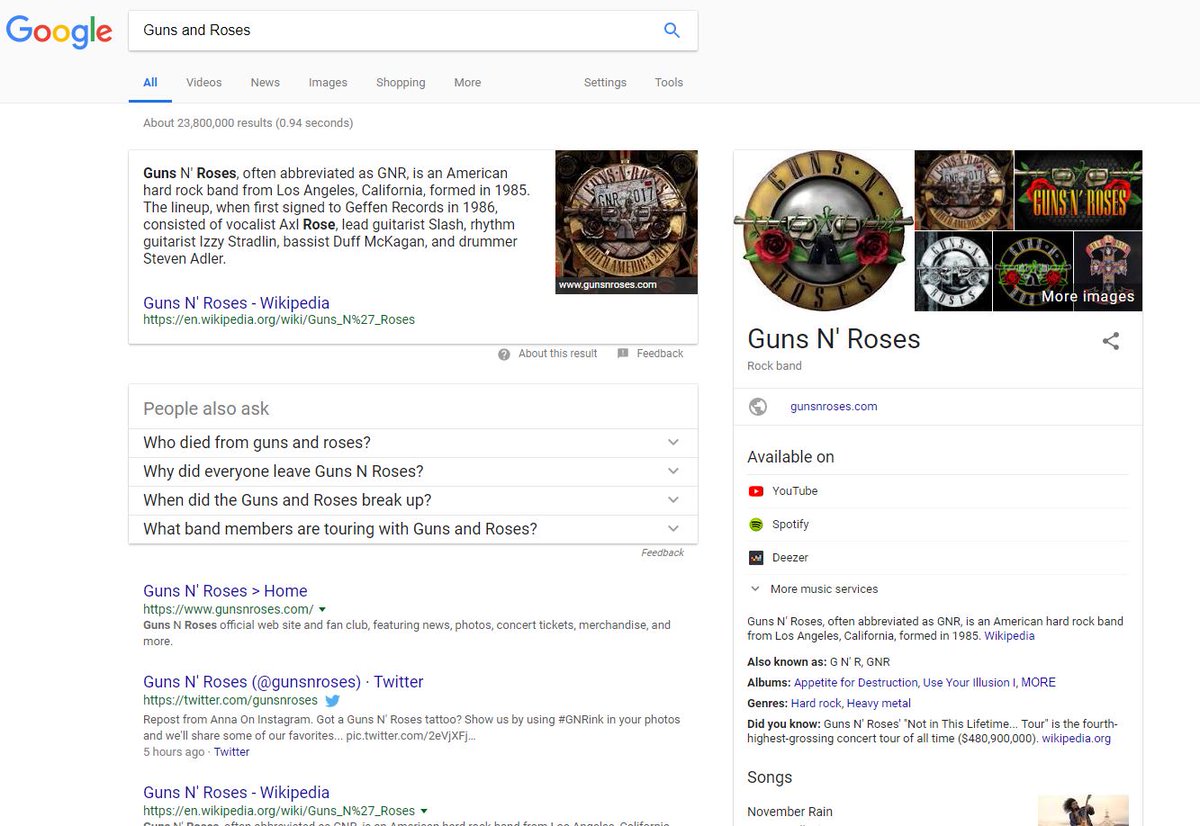Image resolution: width=1200 pixels, height=826 pixels.
Task: Expand 'What band members are touring' question
Action: (x=413, y=530)
